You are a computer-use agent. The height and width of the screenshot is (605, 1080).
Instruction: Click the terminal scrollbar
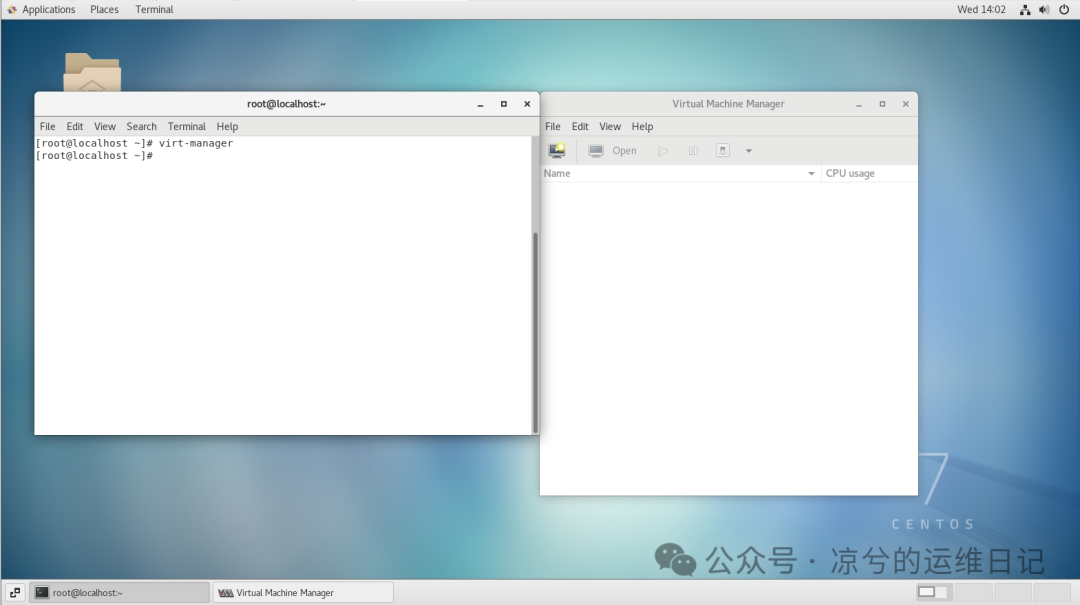[x=535, y=332]
